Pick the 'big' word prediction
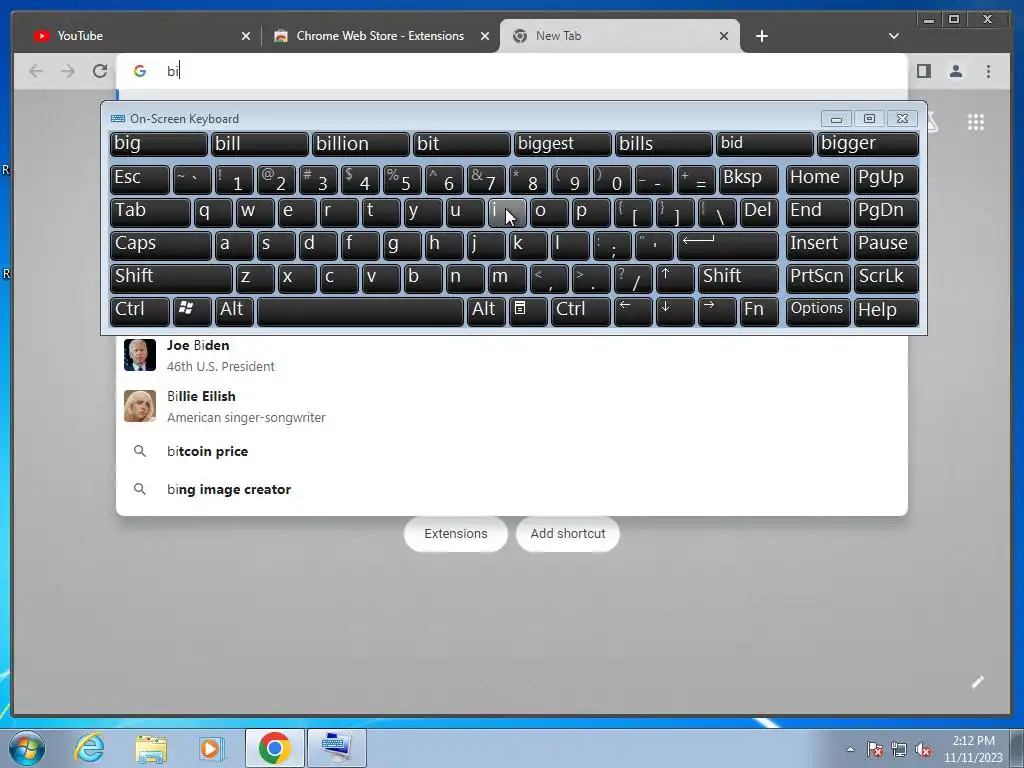 [x=159, y=144]
